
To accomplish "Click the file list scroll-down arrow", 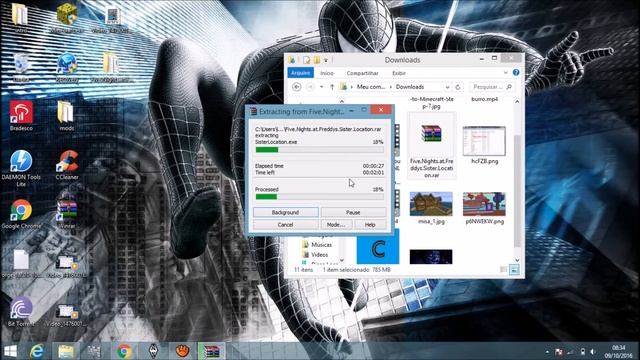I will coord(517,260).
